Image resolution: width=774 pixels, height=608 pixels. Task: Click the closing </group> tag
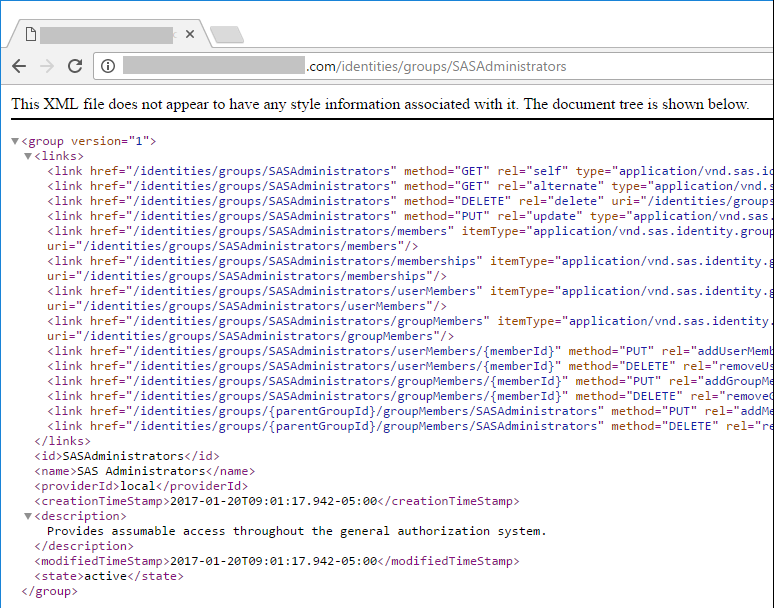tap(49, 591)
